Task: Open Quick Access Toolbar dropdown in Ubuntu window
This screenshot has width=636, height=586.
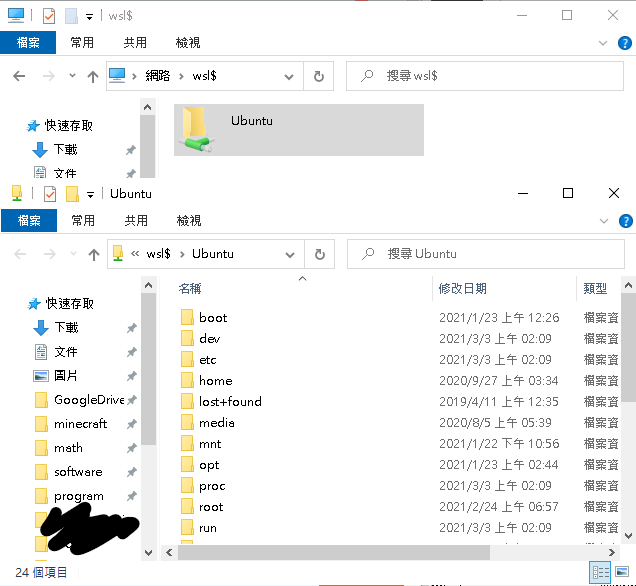Action: (x=90, y=195)
